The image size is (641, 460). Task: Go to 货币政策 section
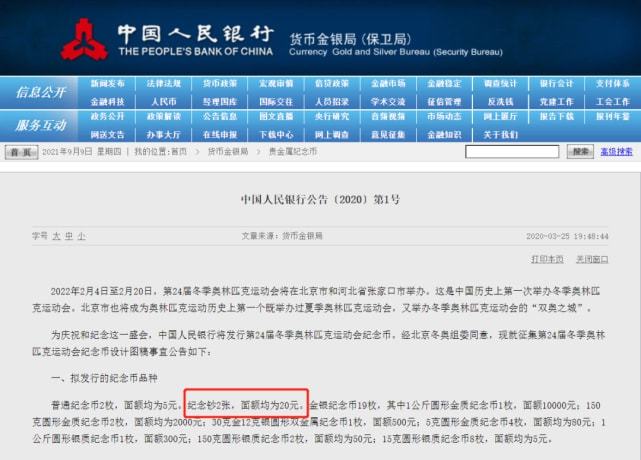point(220,84)
